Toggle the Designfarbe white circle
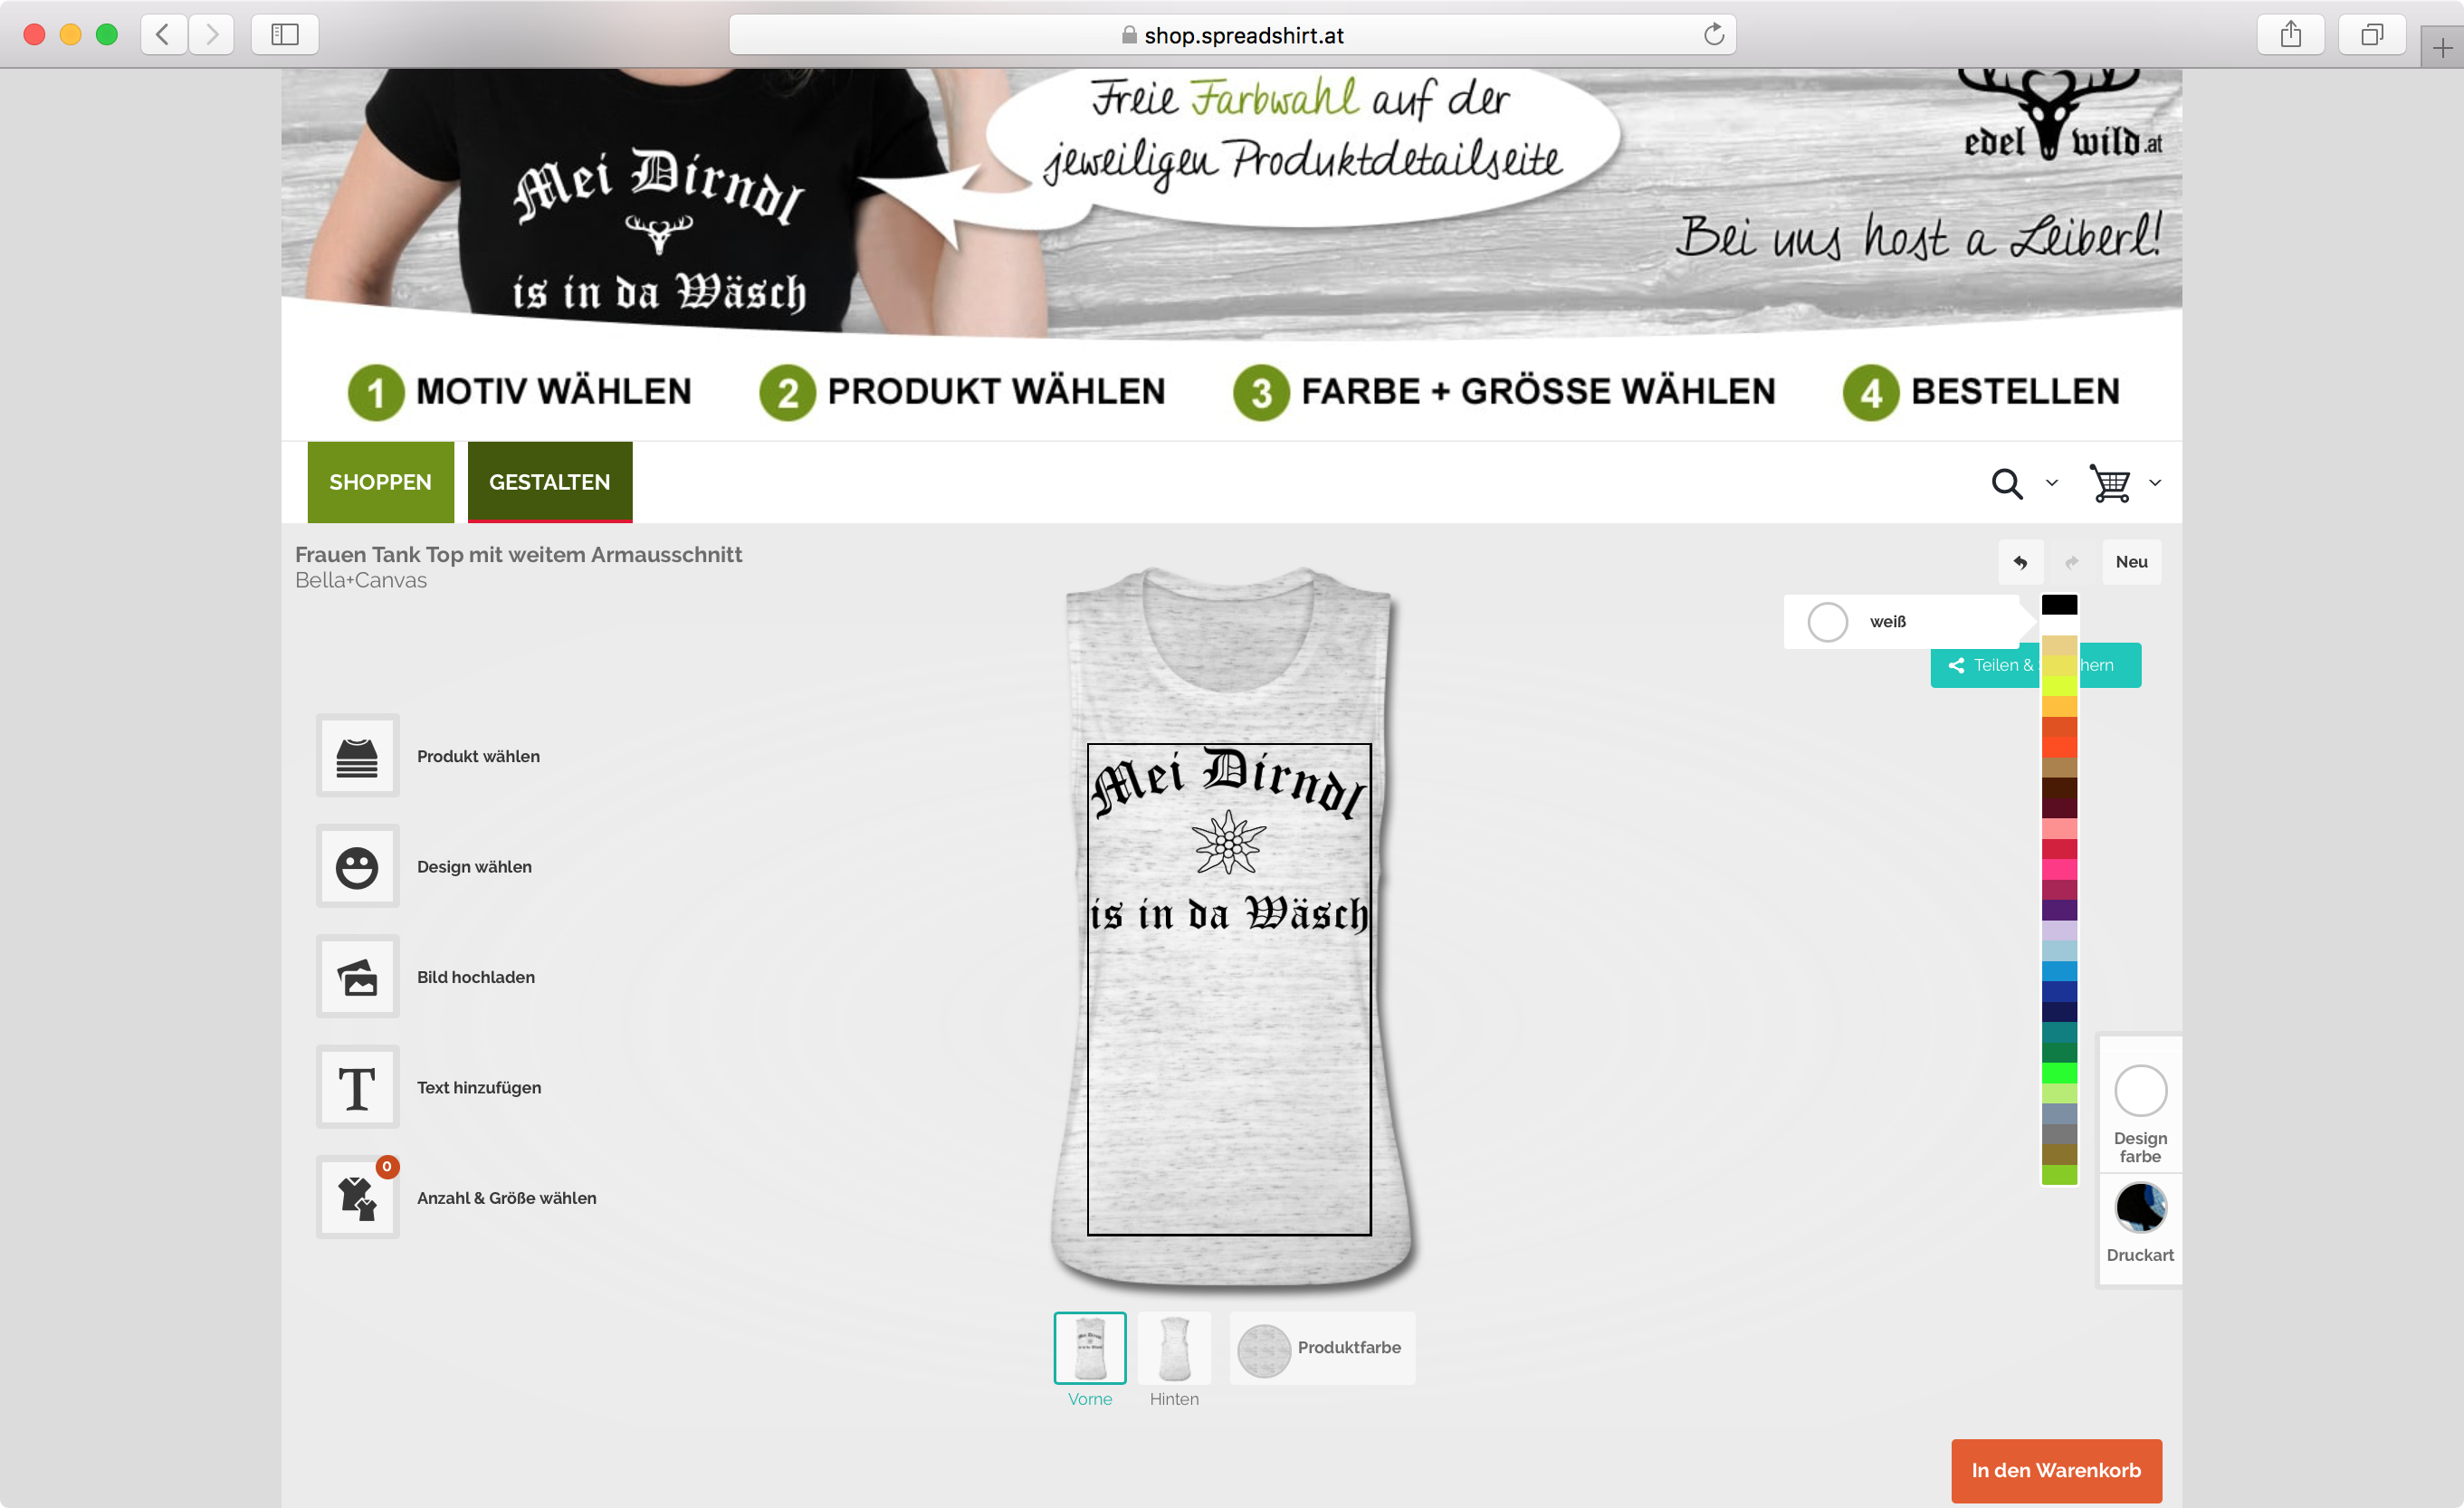Screen dimensions: 2464x1508 (2140, 1090)
